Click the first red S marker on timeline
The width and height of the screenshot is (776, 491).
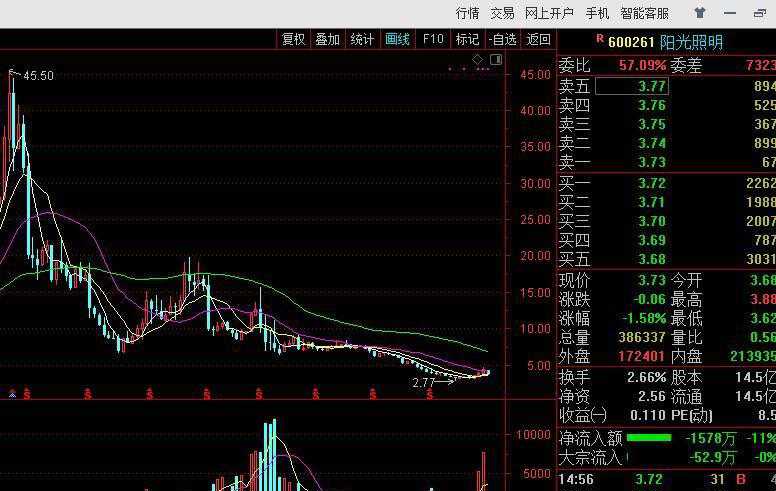25,393
